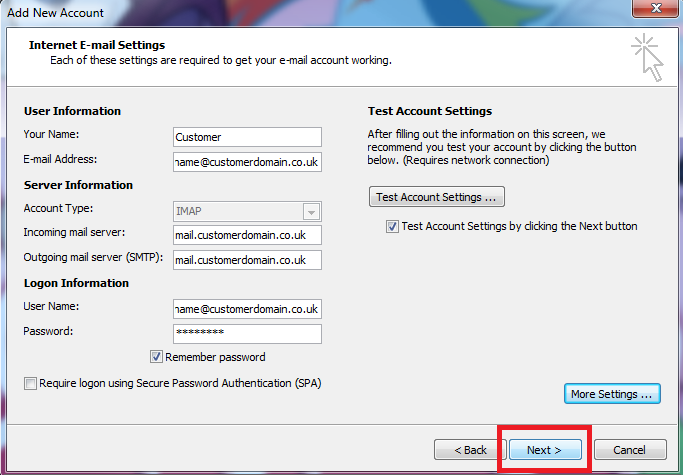Uncheck Test Account Settings by clicking Next
The height and width of the screenshot is (475, 683).
[x=393, y=227]
